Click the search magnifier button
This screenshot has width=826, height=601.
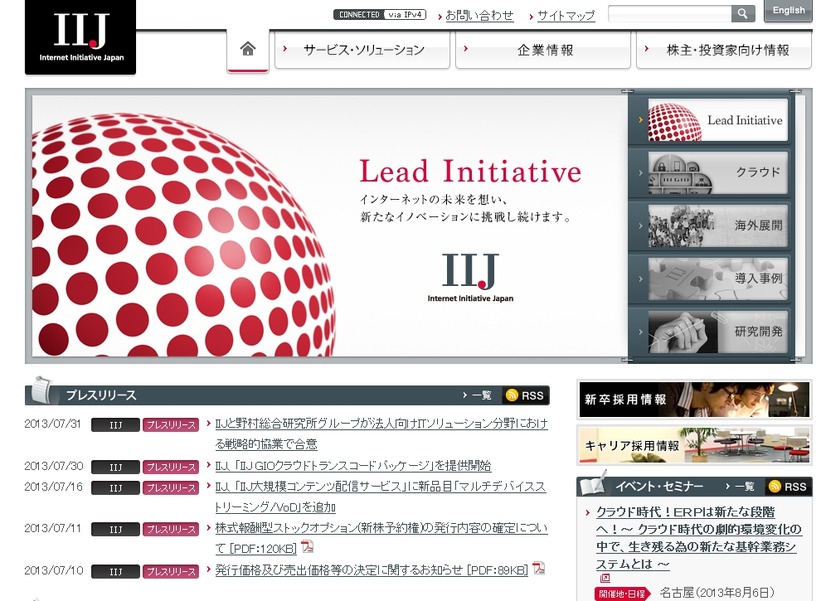[743, 14]
